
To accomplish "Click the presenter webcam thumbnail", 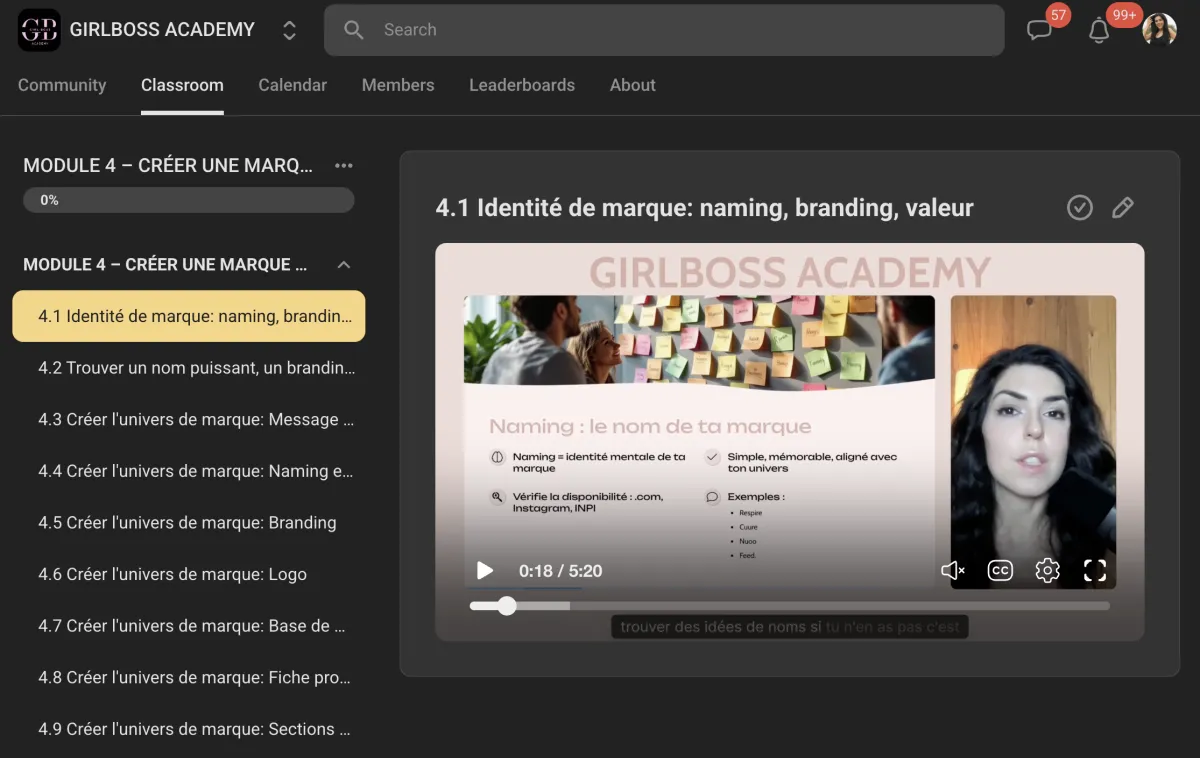I will click(x=1033, y=442).
